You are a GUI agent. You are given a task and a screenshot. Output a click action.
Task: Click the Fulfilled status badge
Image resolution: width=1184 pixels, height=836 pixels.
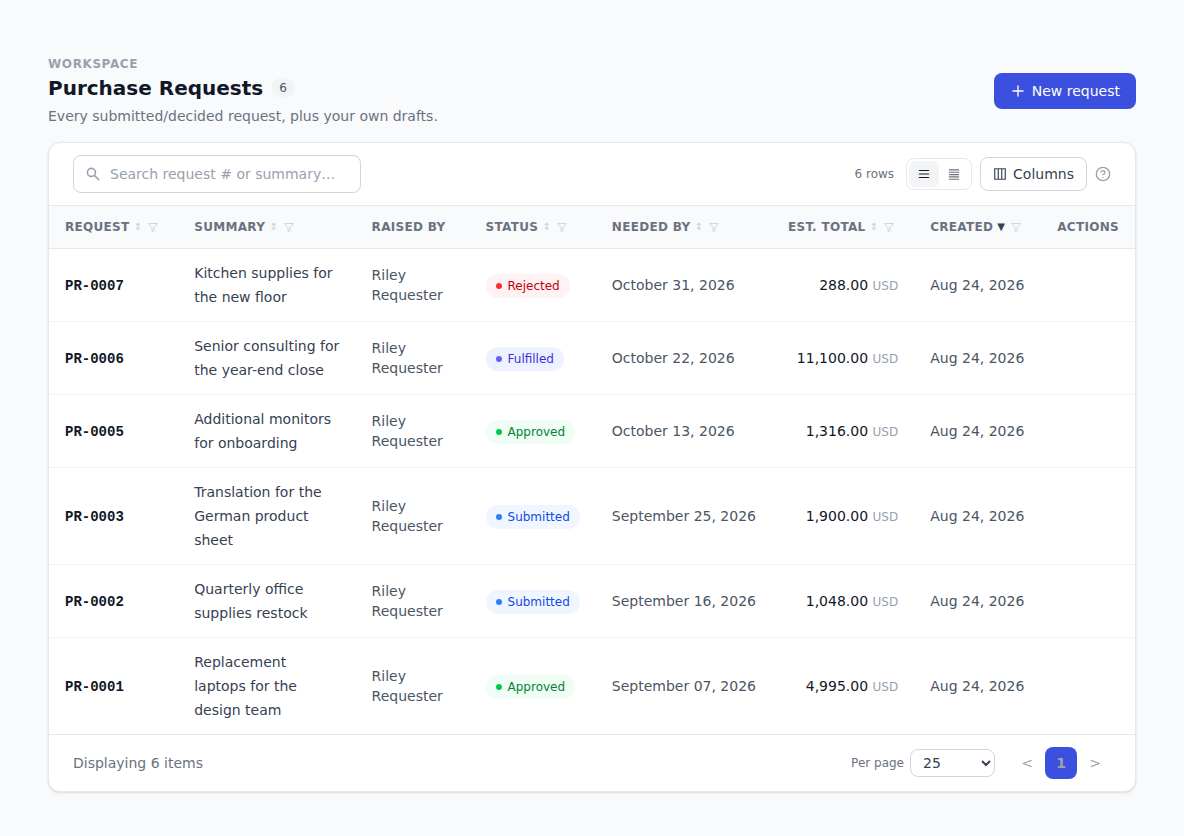[x=525, y=359]
